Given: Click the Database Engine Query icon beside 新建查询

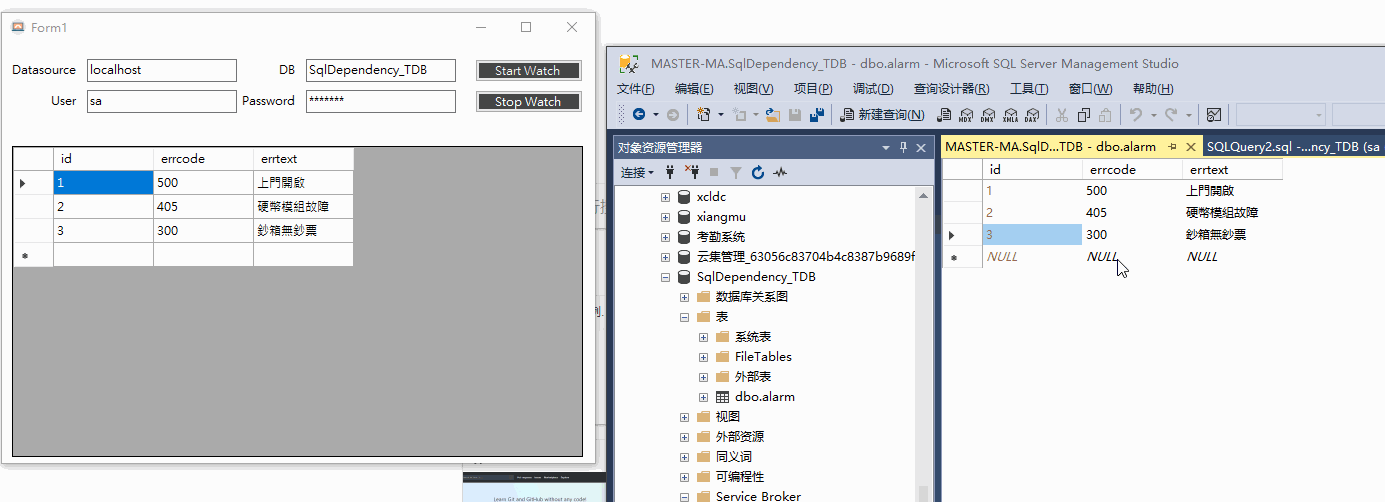Looking at the screenshot, I should coord(944,115).
